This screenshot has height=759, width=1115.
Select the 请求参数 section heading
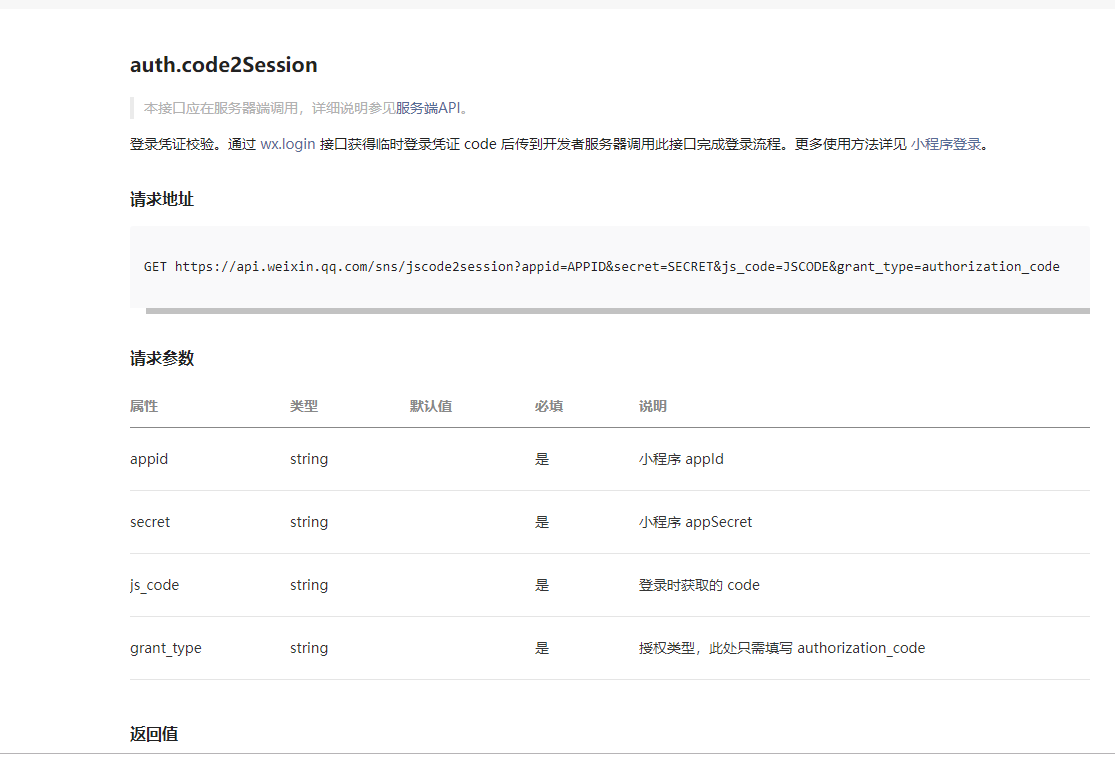[161, 358]
